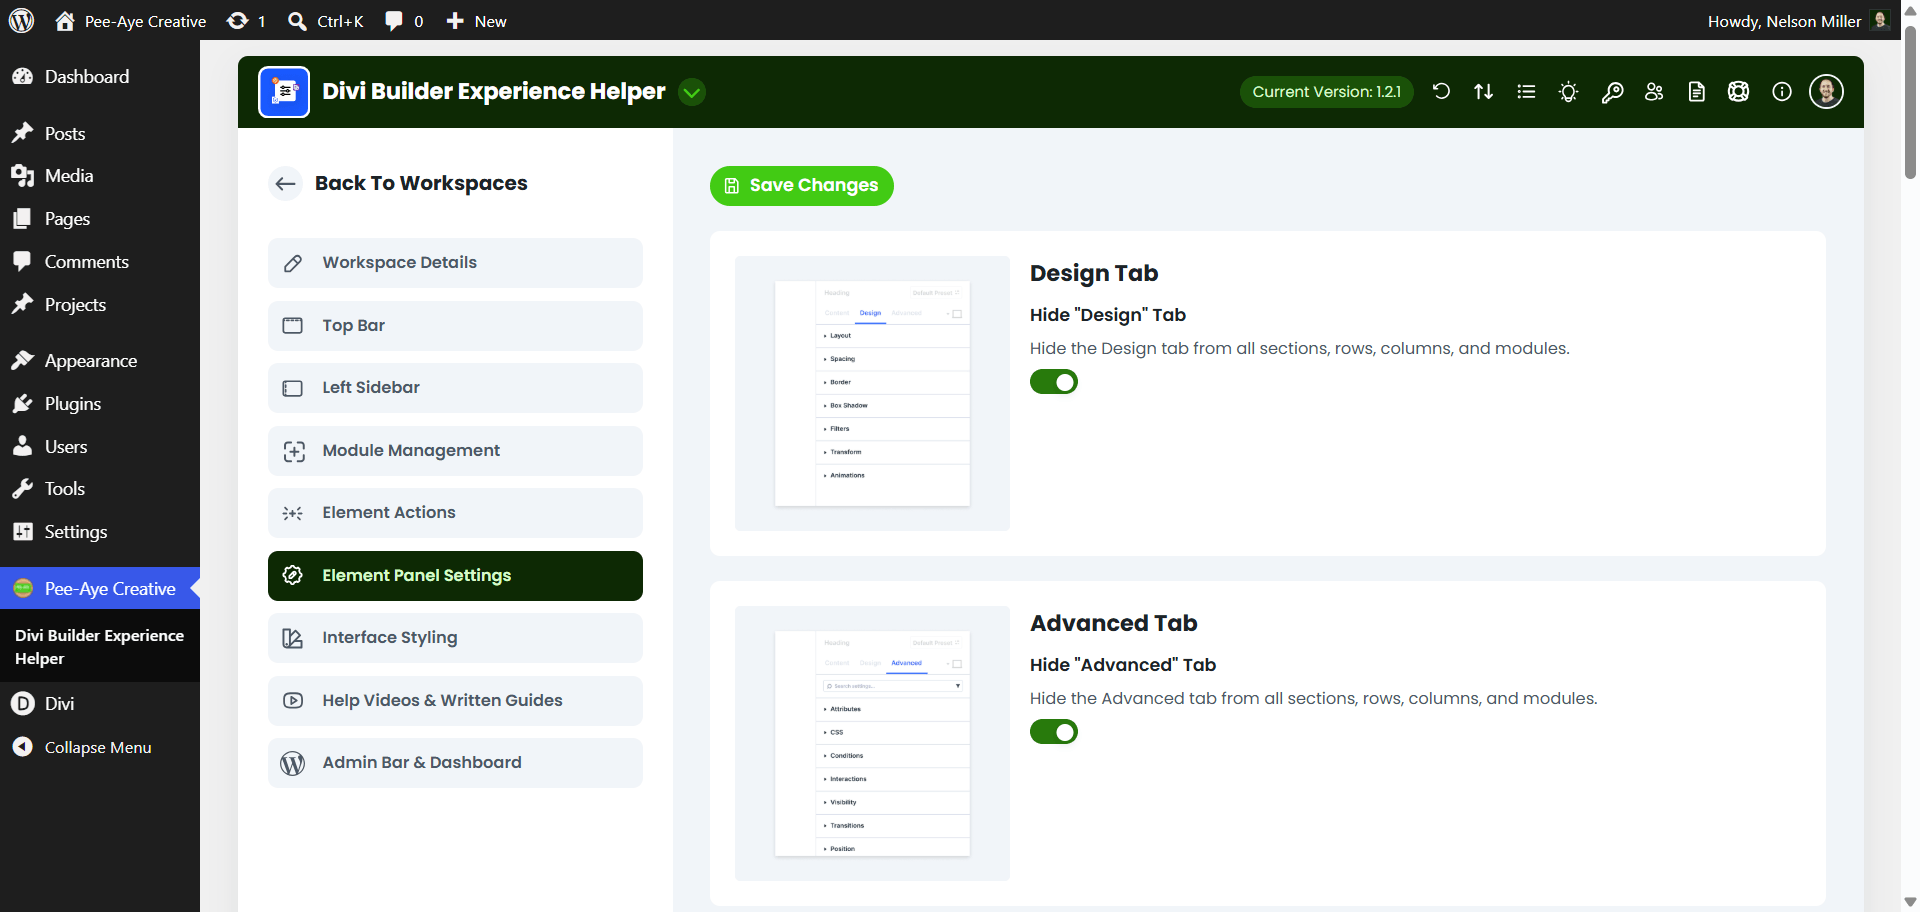Click the Current Version 1.2.1 badge

pyautogui.click(x=1326, y=92)
